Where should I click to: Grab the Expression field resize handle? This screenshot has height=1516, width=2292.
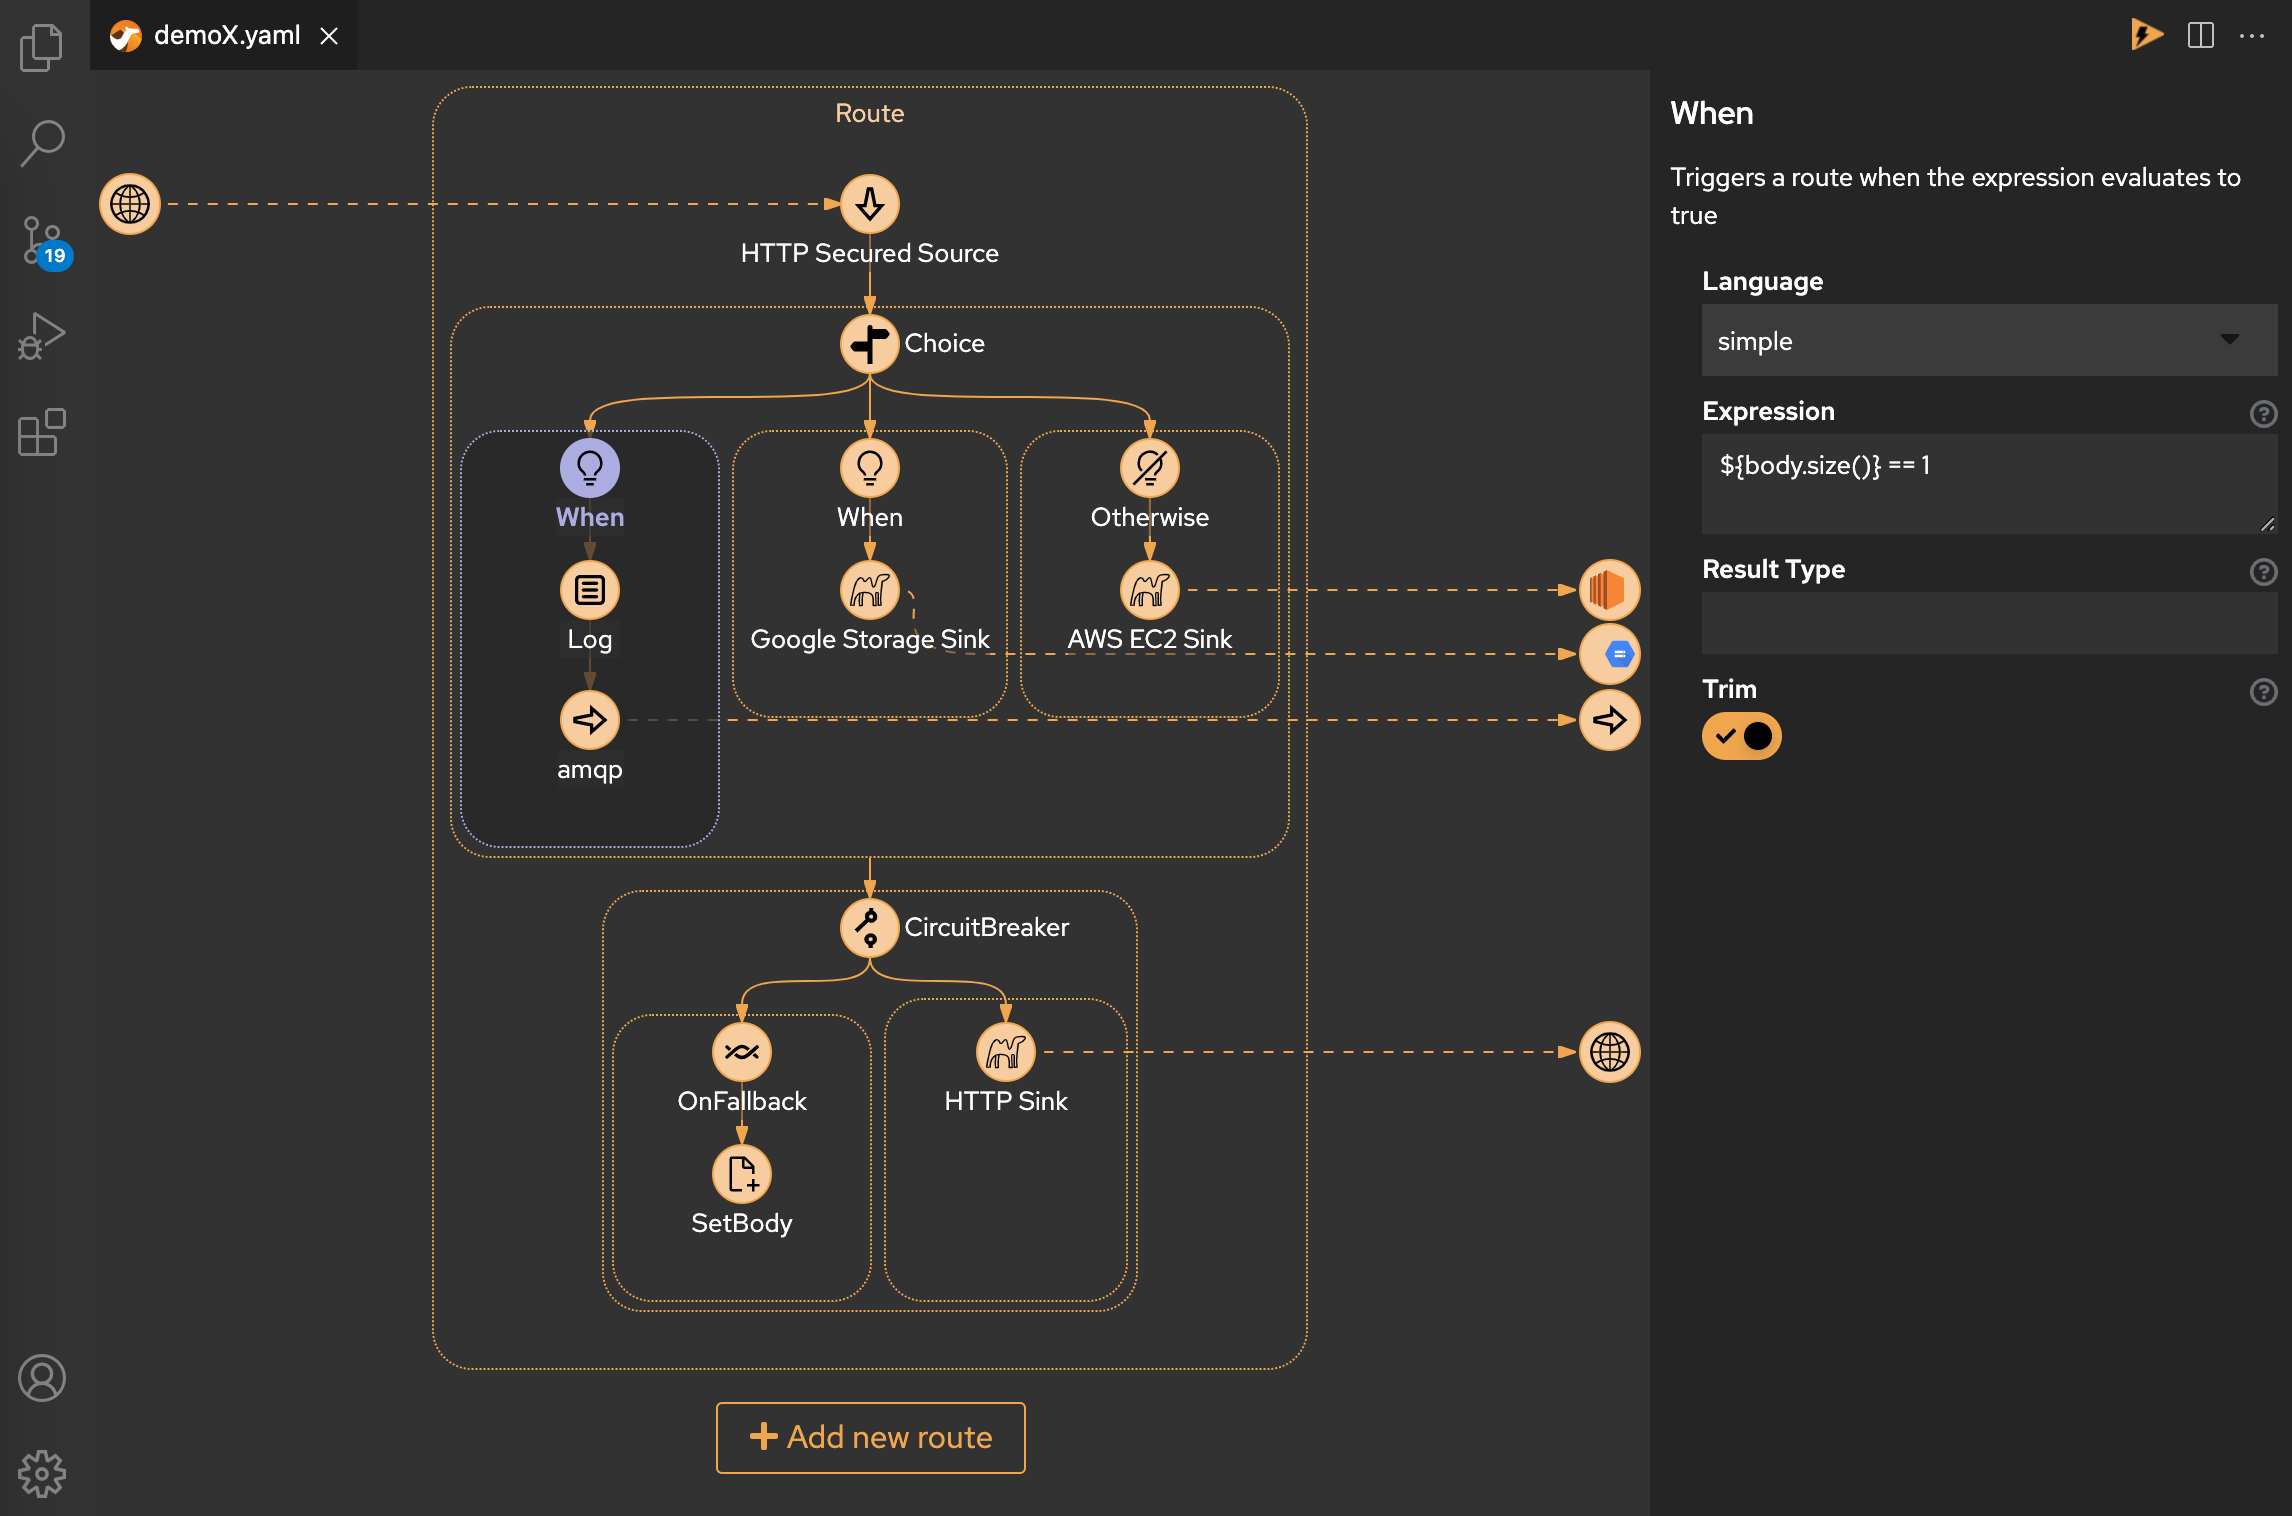point(2267,523)
